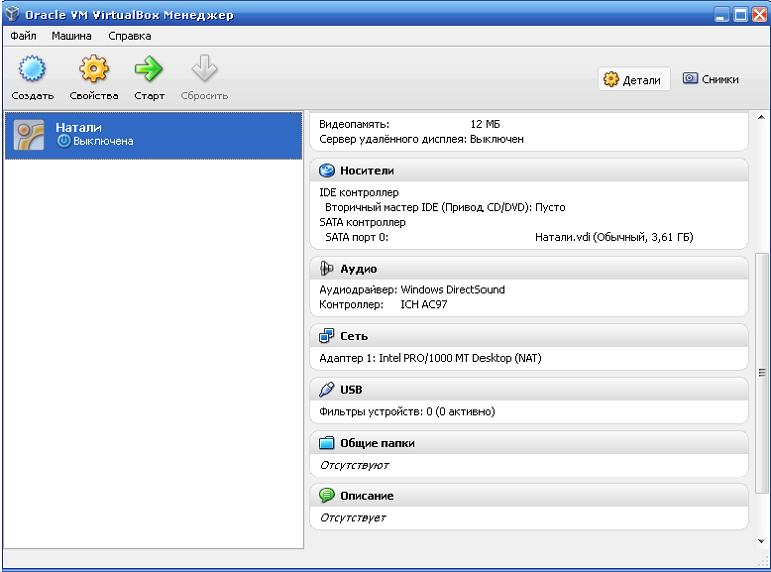Click the vertical scrollbar thumb
This screenshot has height=572, width=771.
click(x=761, y=373)
